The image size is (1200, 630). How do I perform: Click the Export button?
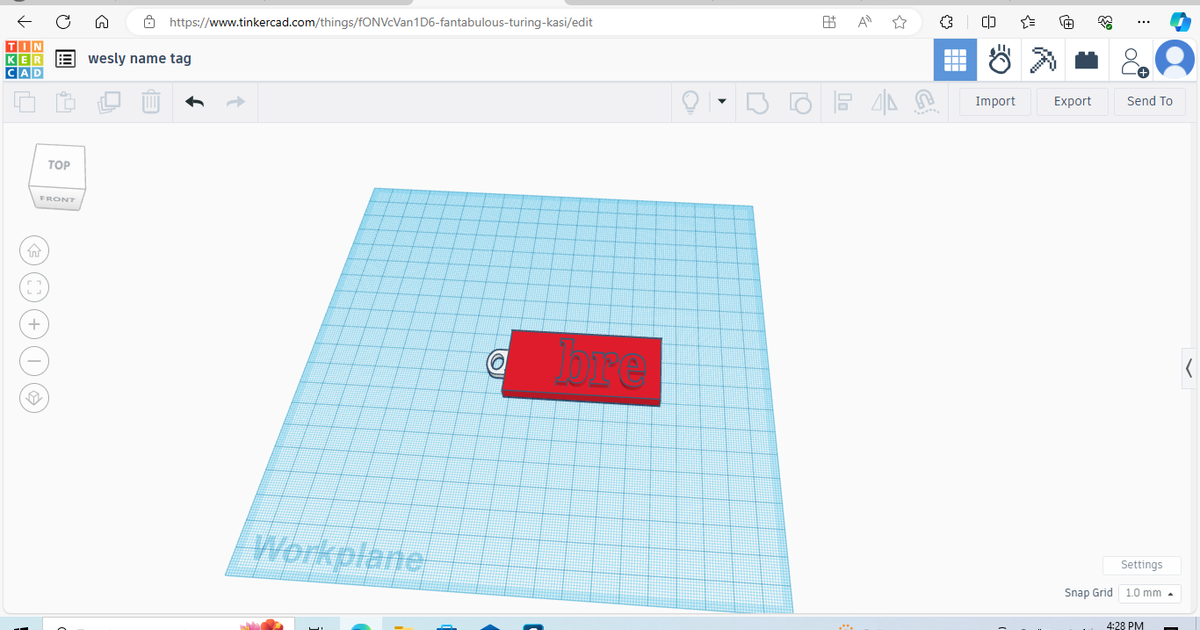[x=1072, y=101]
